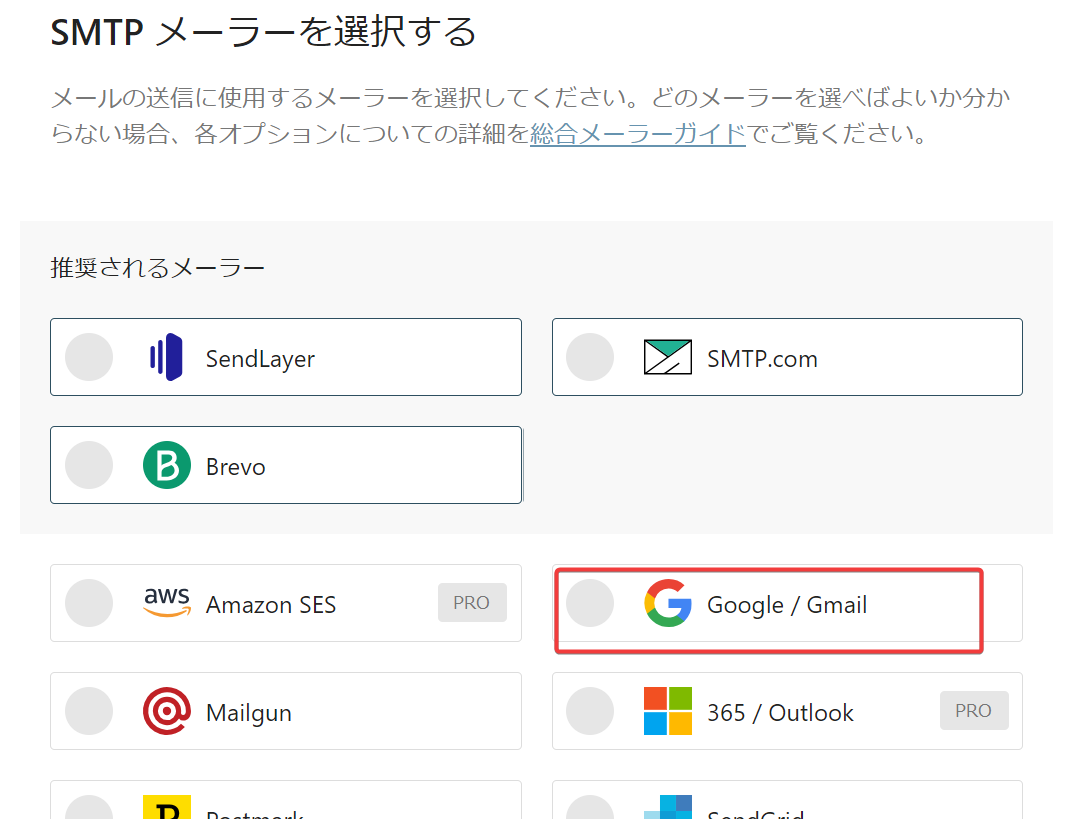Click the SMTP.com envelope icon
Image resolution: width=1075 pixels, height=819 pixels.
(x=668, y=356)
